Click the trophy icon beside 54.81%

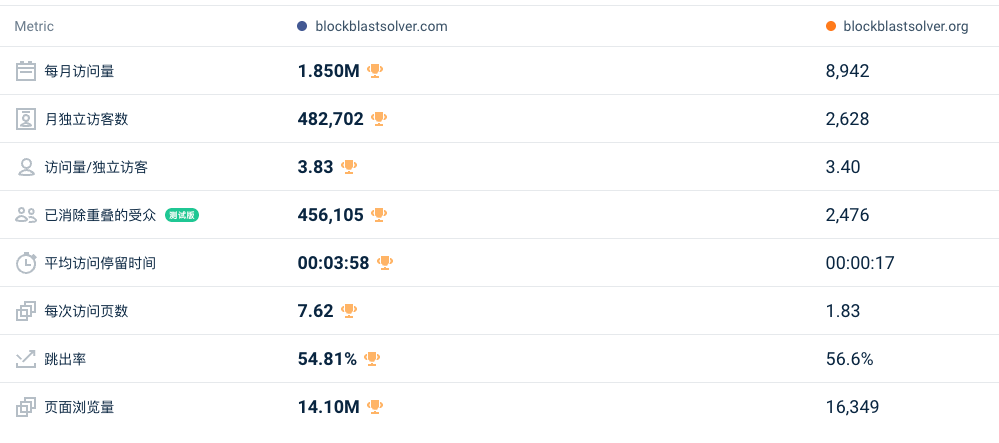click(x=372, y=359)
